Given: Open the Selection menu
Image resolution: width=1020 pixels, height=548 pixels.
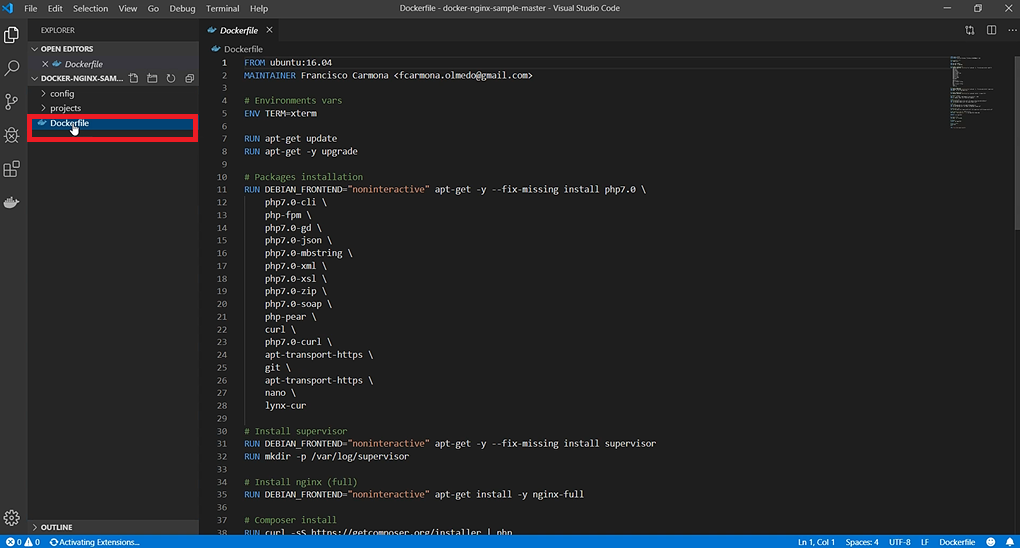Looking at the screenshot, I should (90, 8).
